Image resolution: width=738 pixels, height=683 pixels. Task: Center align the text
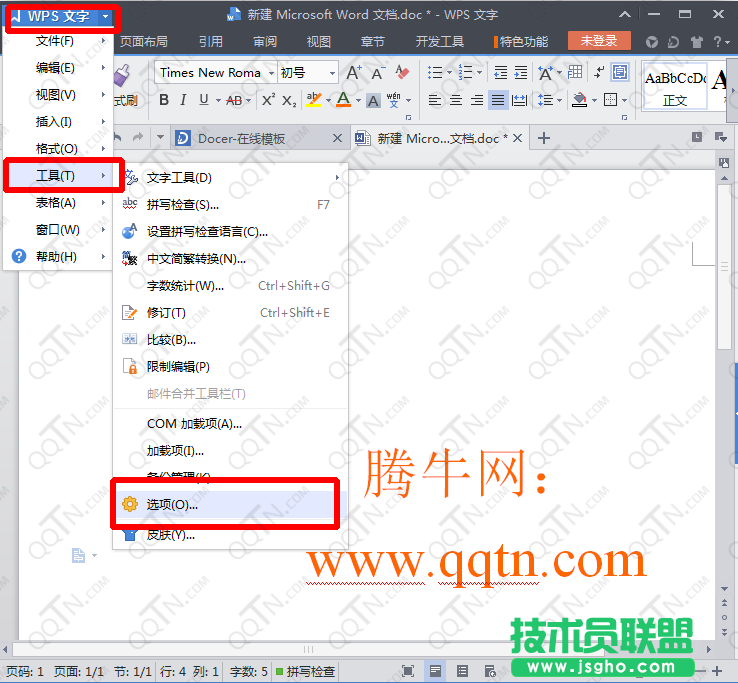456,100
